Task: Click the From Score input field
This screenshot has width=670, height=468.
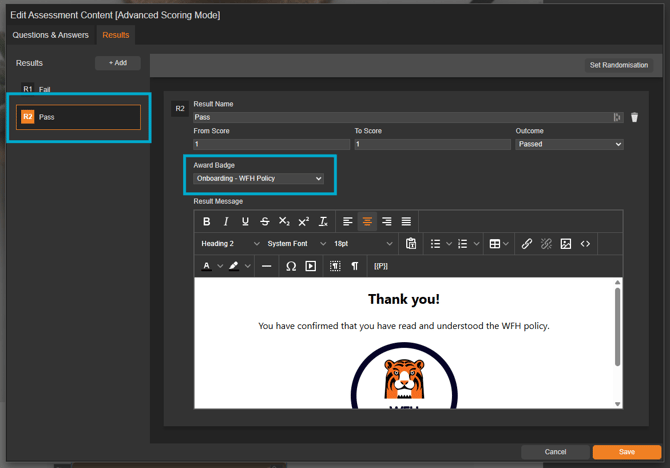Action: pos(270,144)
